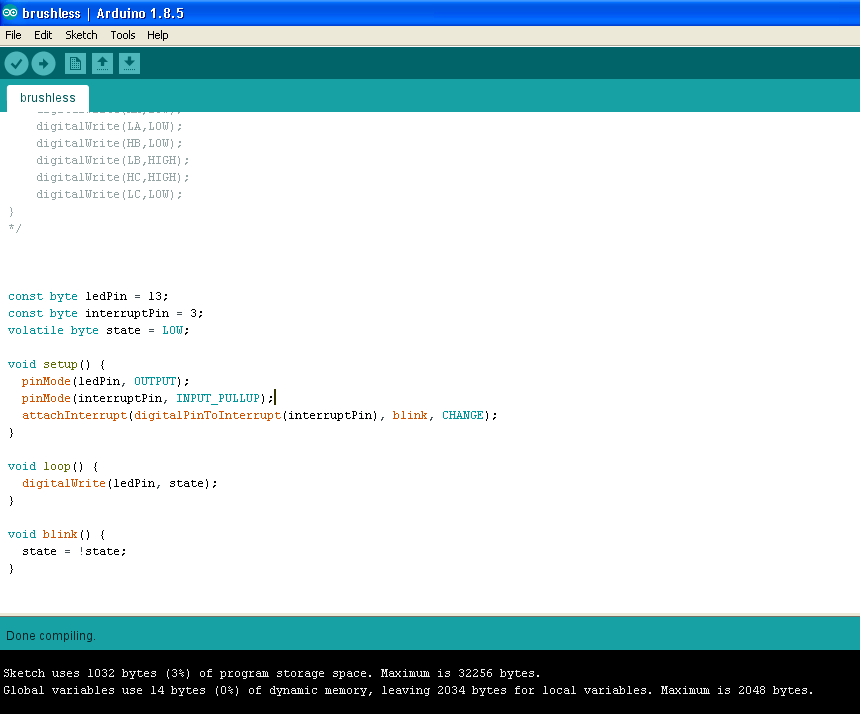Screen dimensions: 860x714
Task: Click 'pinMode(ledPin, OUTPUT);' line
Action: [105, 381]
